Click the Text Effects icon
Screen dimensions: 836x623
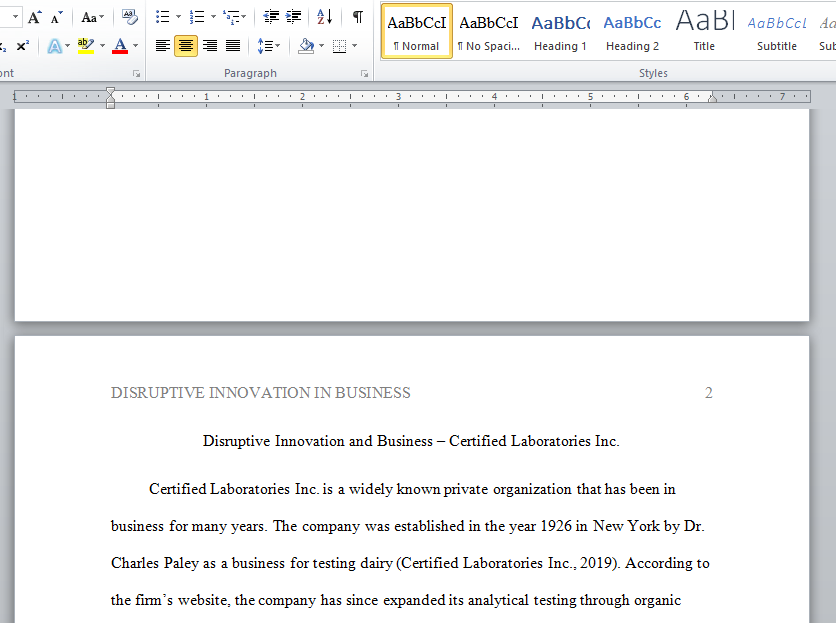54,46
